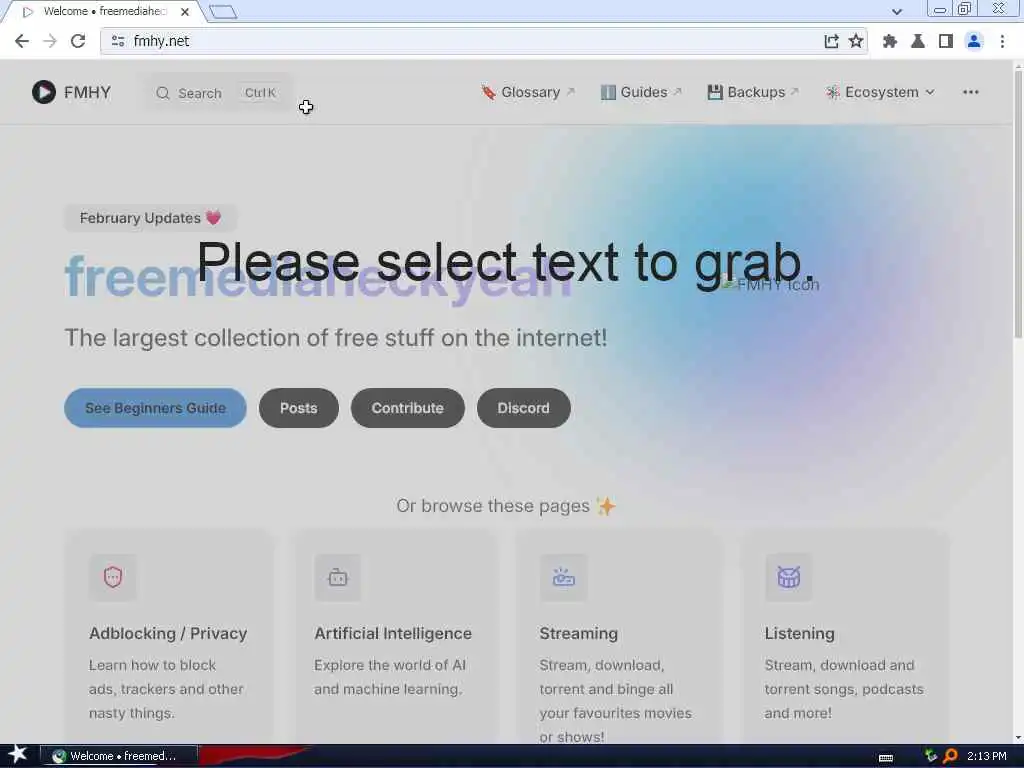Open the Streaming card title

coord(579,633)
